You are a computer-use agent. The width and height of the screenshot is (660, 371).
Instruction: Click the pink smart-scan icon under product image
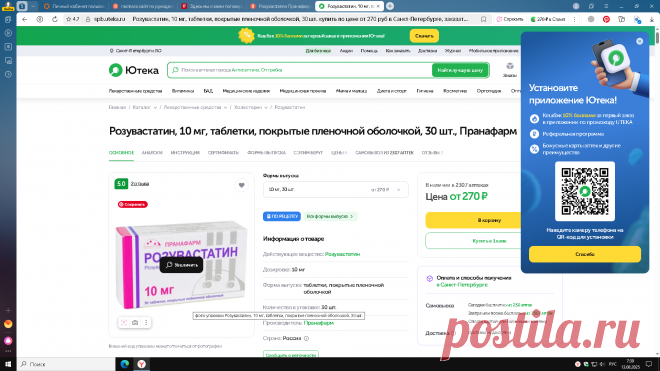(124, 323)
